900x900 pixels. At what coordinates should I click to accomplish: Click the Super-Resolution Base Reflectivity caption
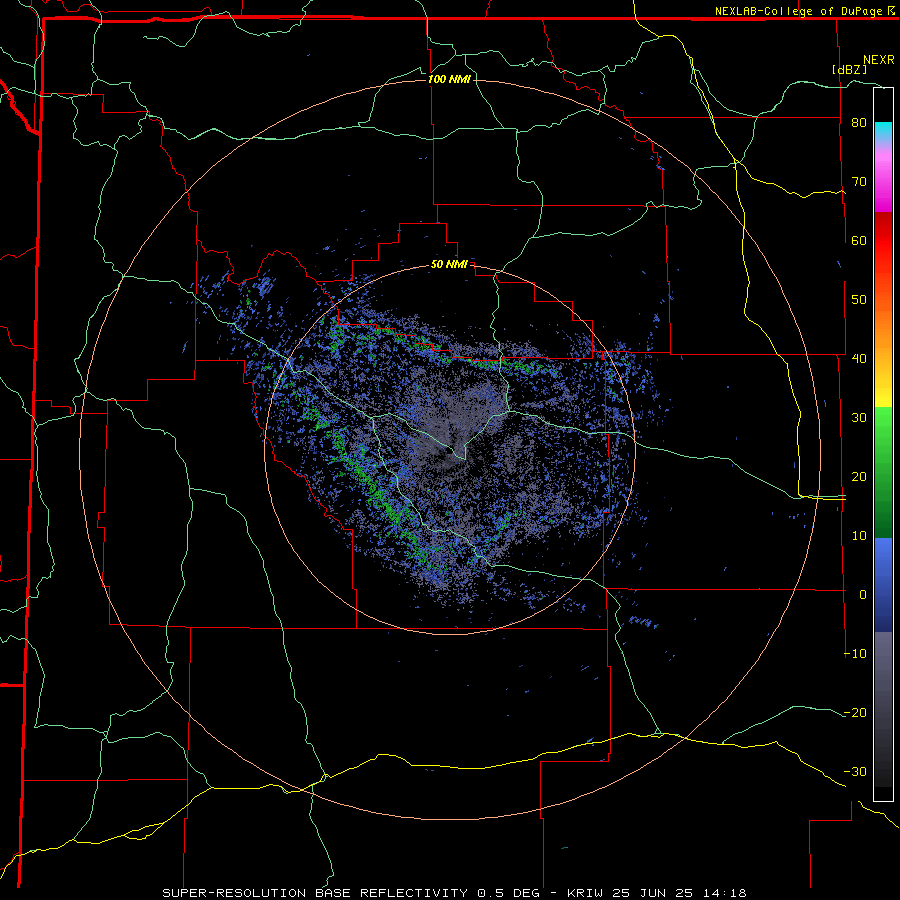454,893
